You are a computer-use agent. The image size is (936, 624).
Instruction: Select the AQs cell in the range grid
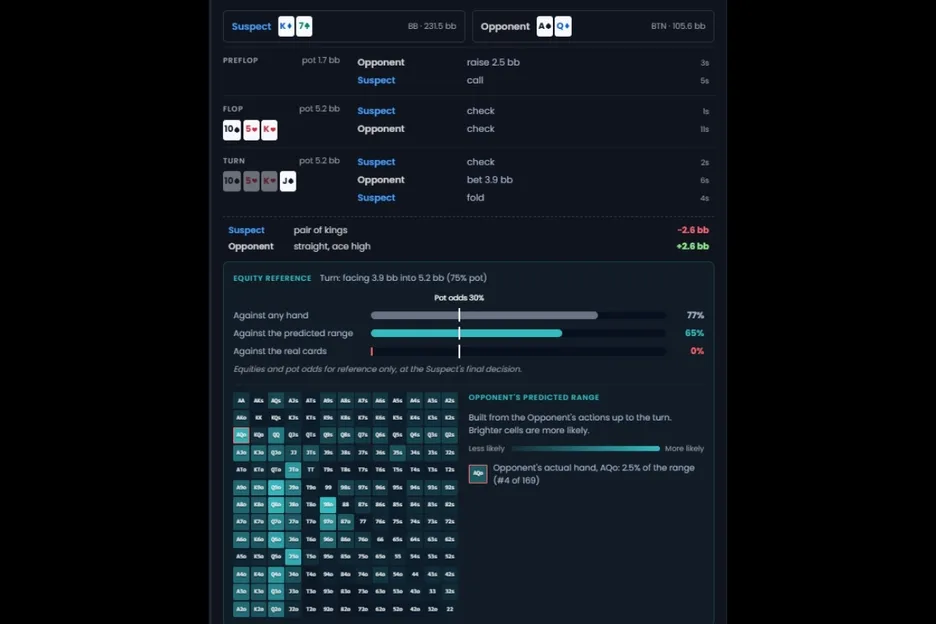tap(276, 400)
